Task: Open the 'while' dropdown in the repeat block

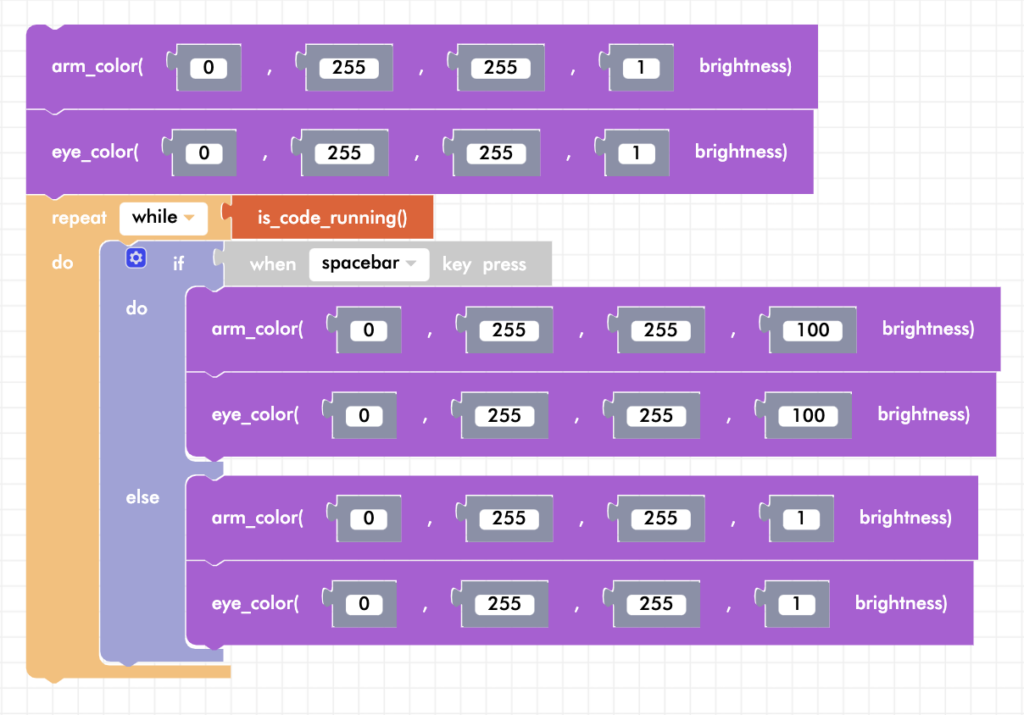Action: tap(162, 217)
